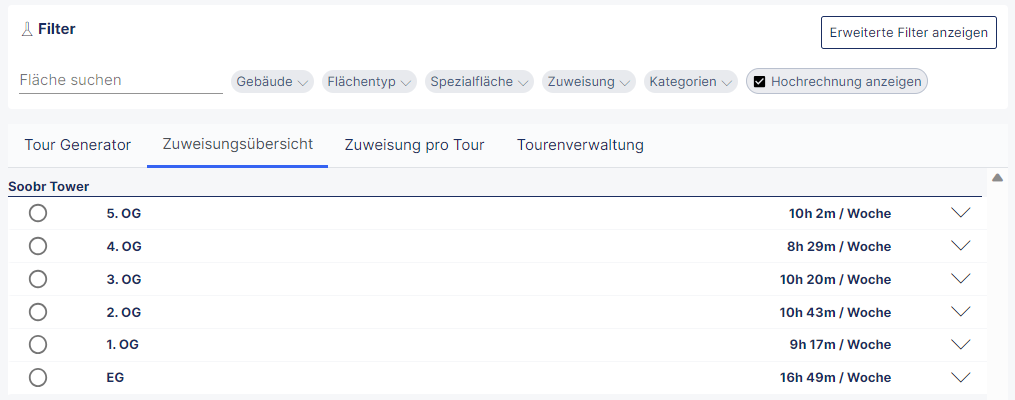The image size is (1015, 400).
Task: Open the Zuweisung pro Tour tab
Action: (x=414, y=145)
